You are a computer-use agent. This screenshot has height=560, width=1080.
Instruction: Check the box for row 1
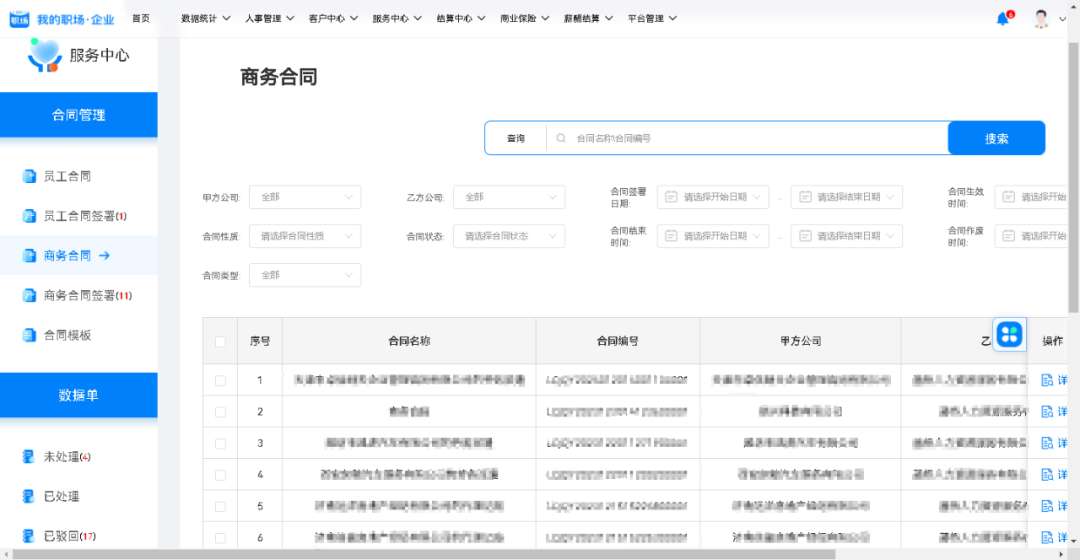tap(220, 380)
